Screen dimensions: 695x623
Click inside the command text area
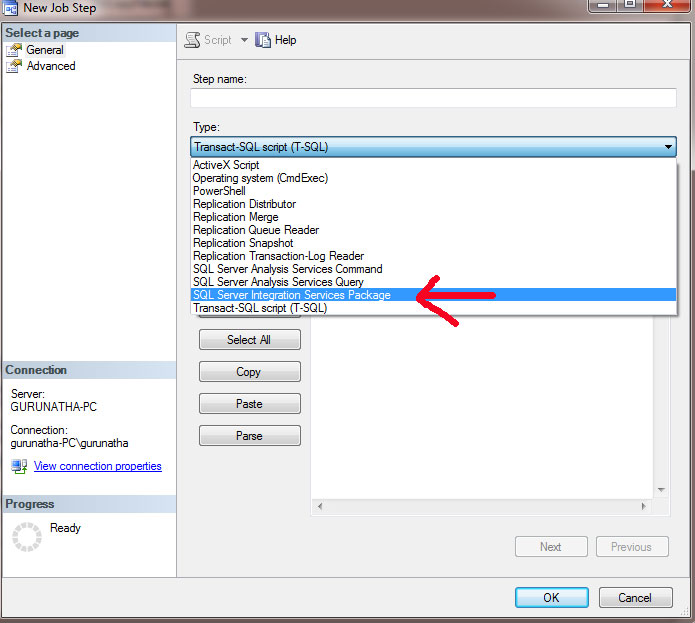pos(482,408)
